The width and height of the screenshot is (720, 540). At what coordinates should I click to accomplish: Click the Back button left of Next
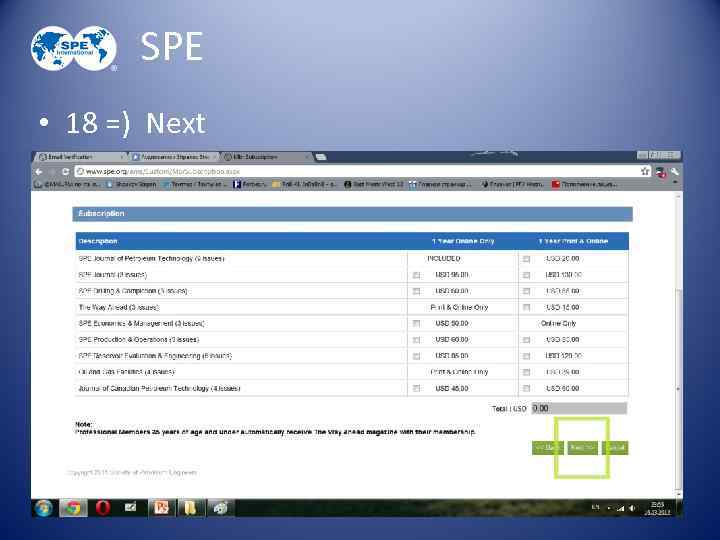coord(547,448)
